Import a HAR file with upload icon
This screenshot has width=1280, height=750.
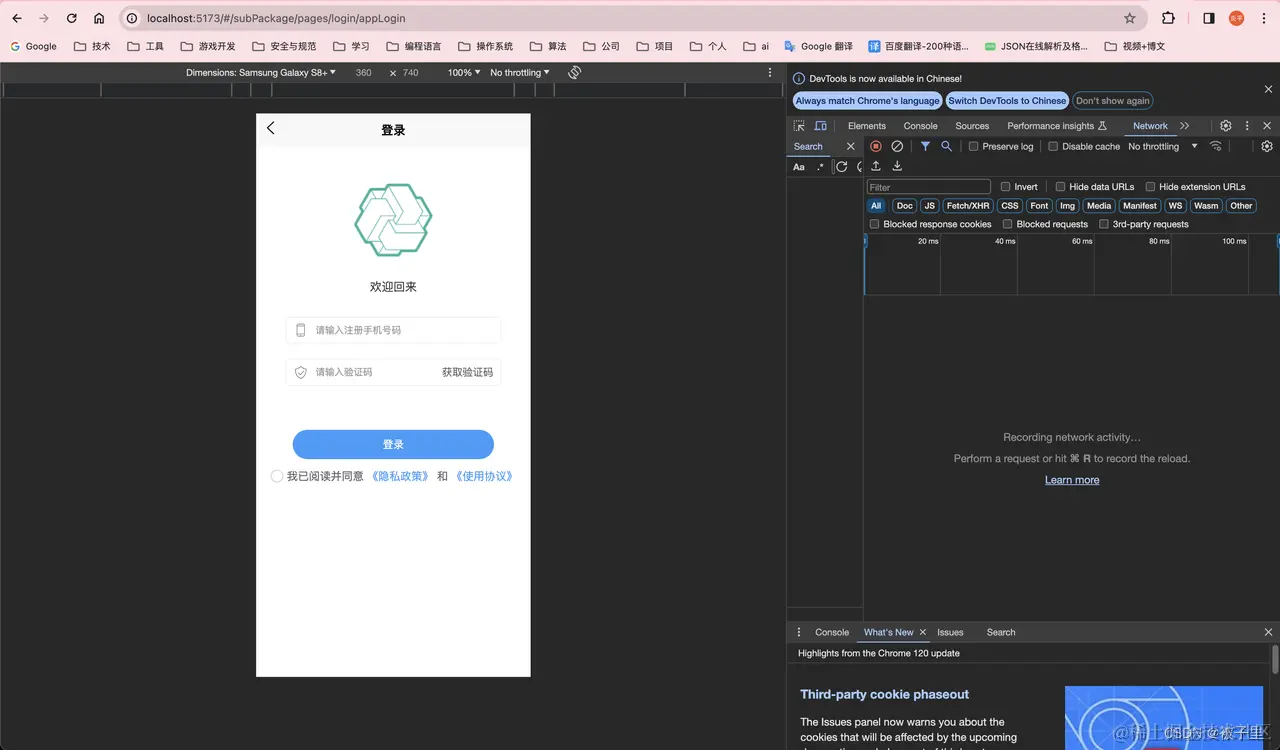click(x=876, y=166)
